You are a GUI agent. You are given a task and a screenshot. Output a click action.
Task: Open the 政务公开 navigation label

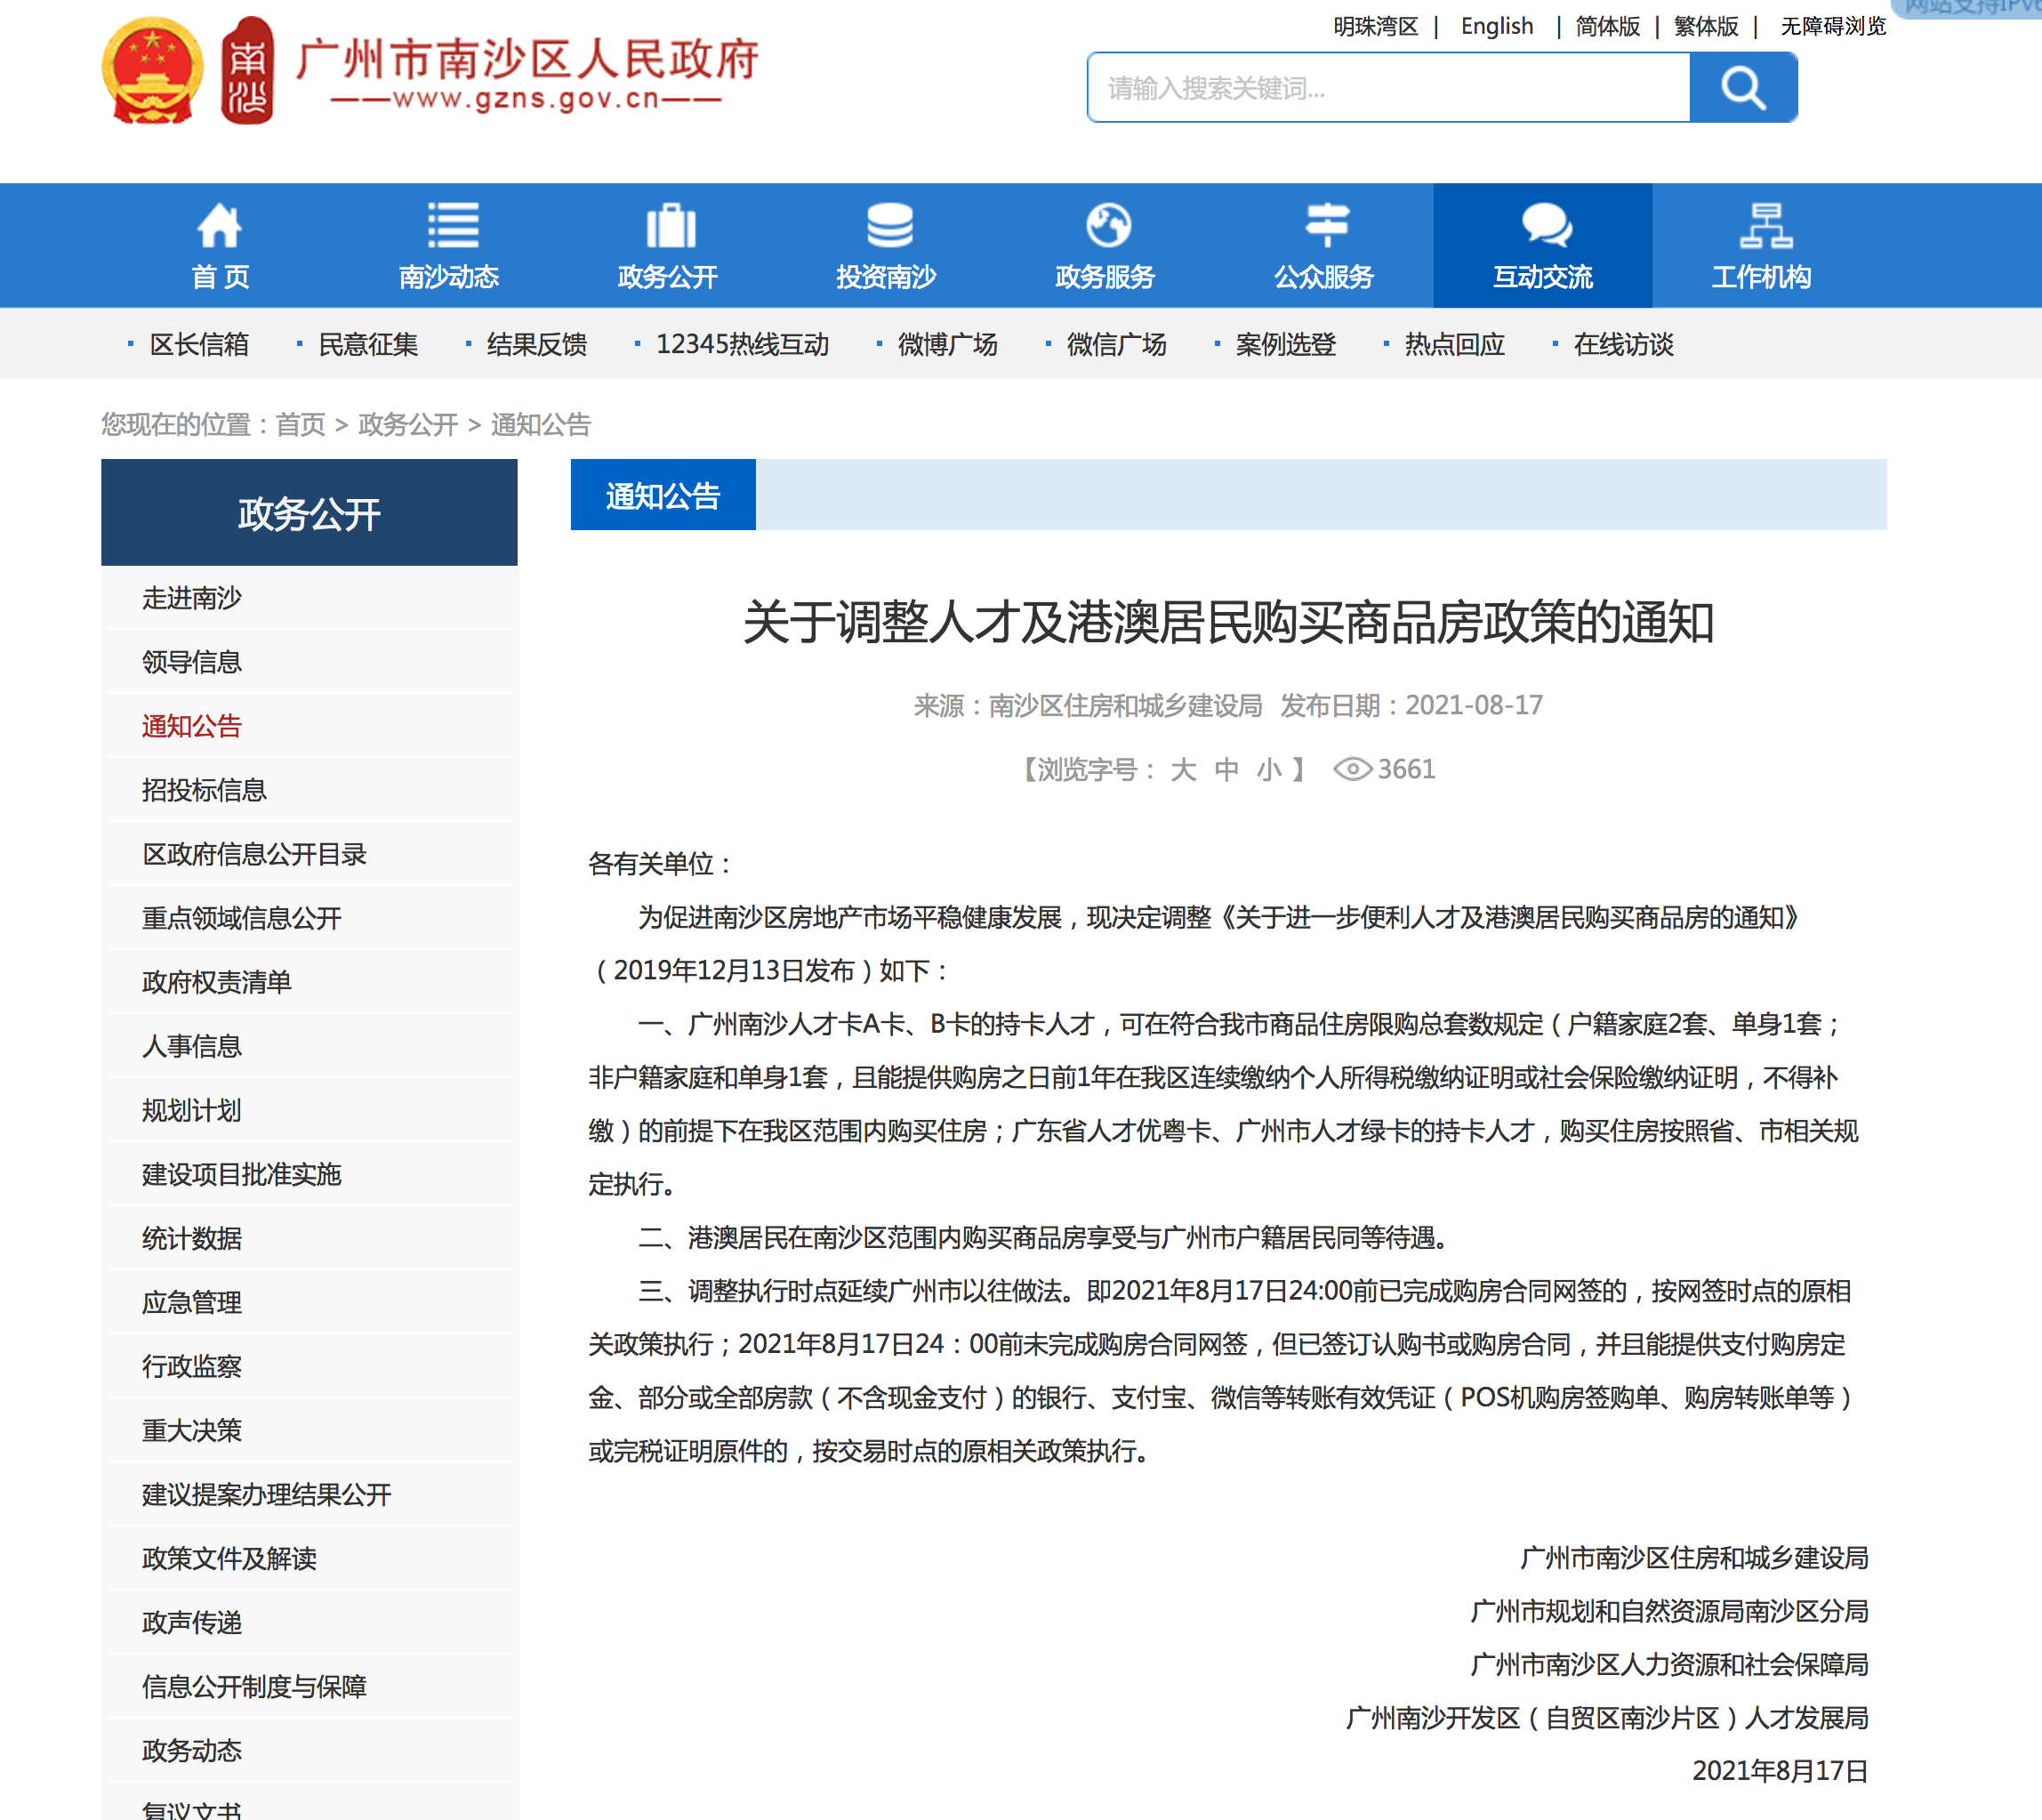point(668,277)
